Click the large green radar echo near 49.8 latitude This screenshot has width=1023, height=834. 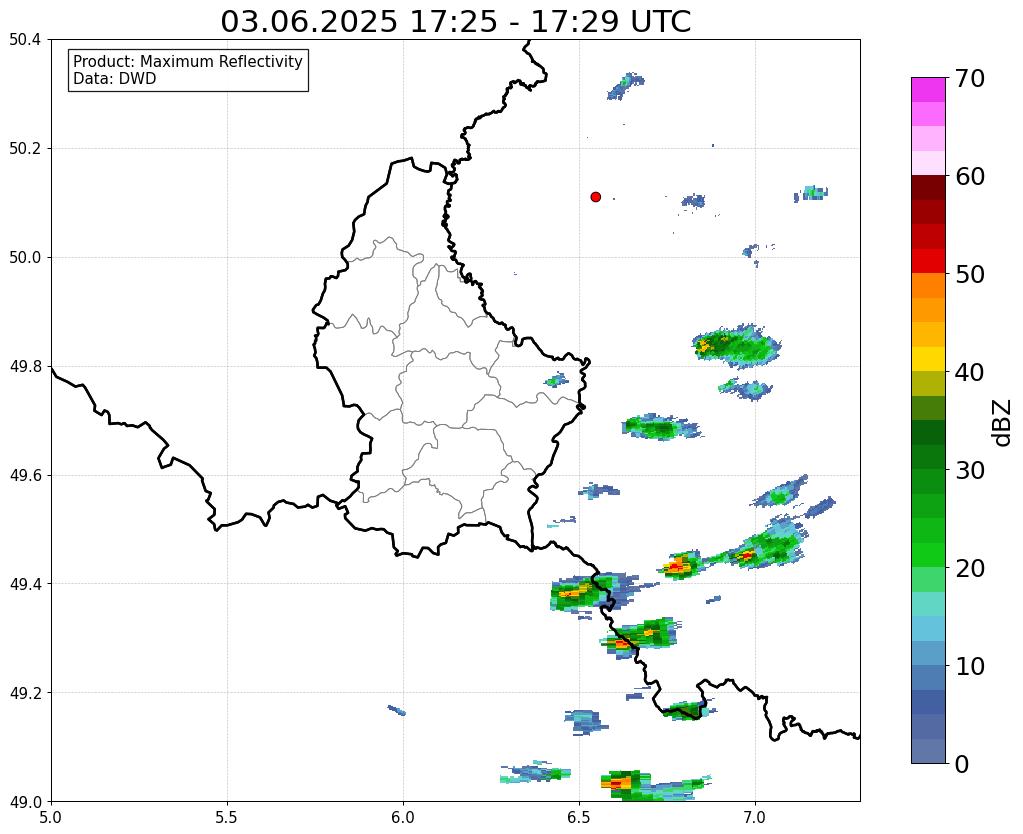point(737,345)
